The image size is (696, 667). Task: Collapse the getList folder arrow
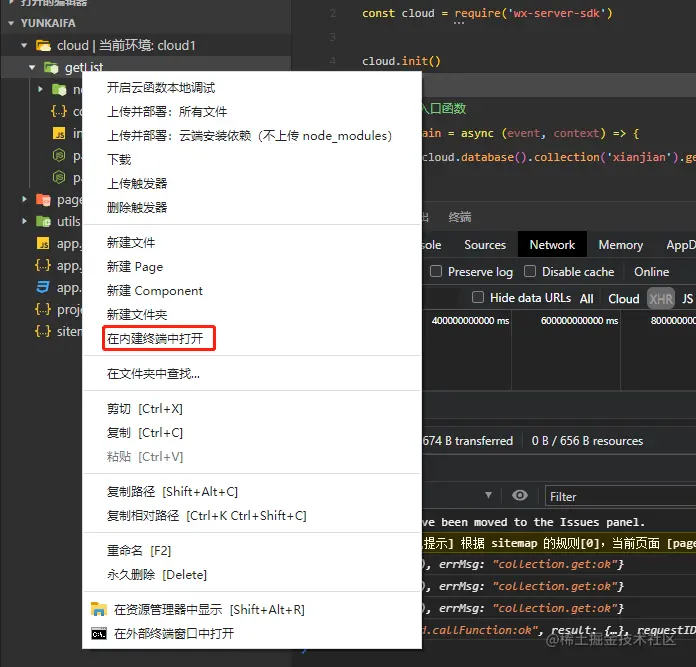point(32,67)
